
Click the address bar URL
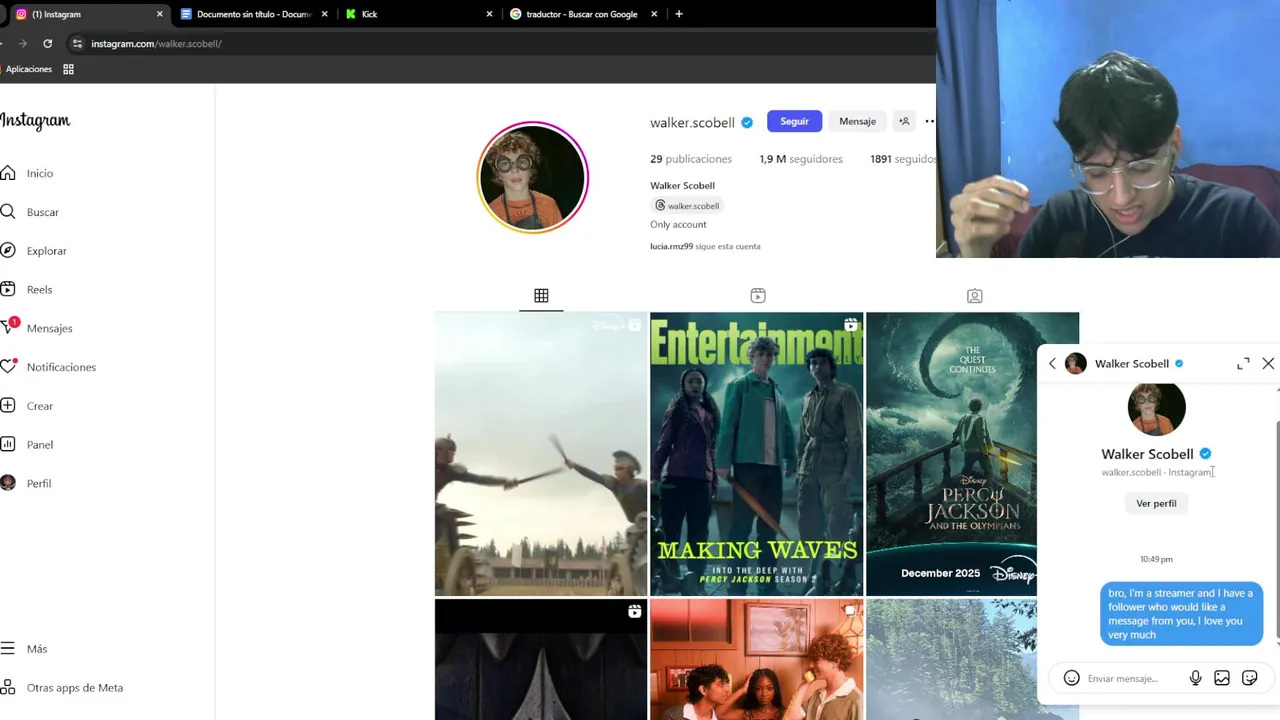pos(156,44)
